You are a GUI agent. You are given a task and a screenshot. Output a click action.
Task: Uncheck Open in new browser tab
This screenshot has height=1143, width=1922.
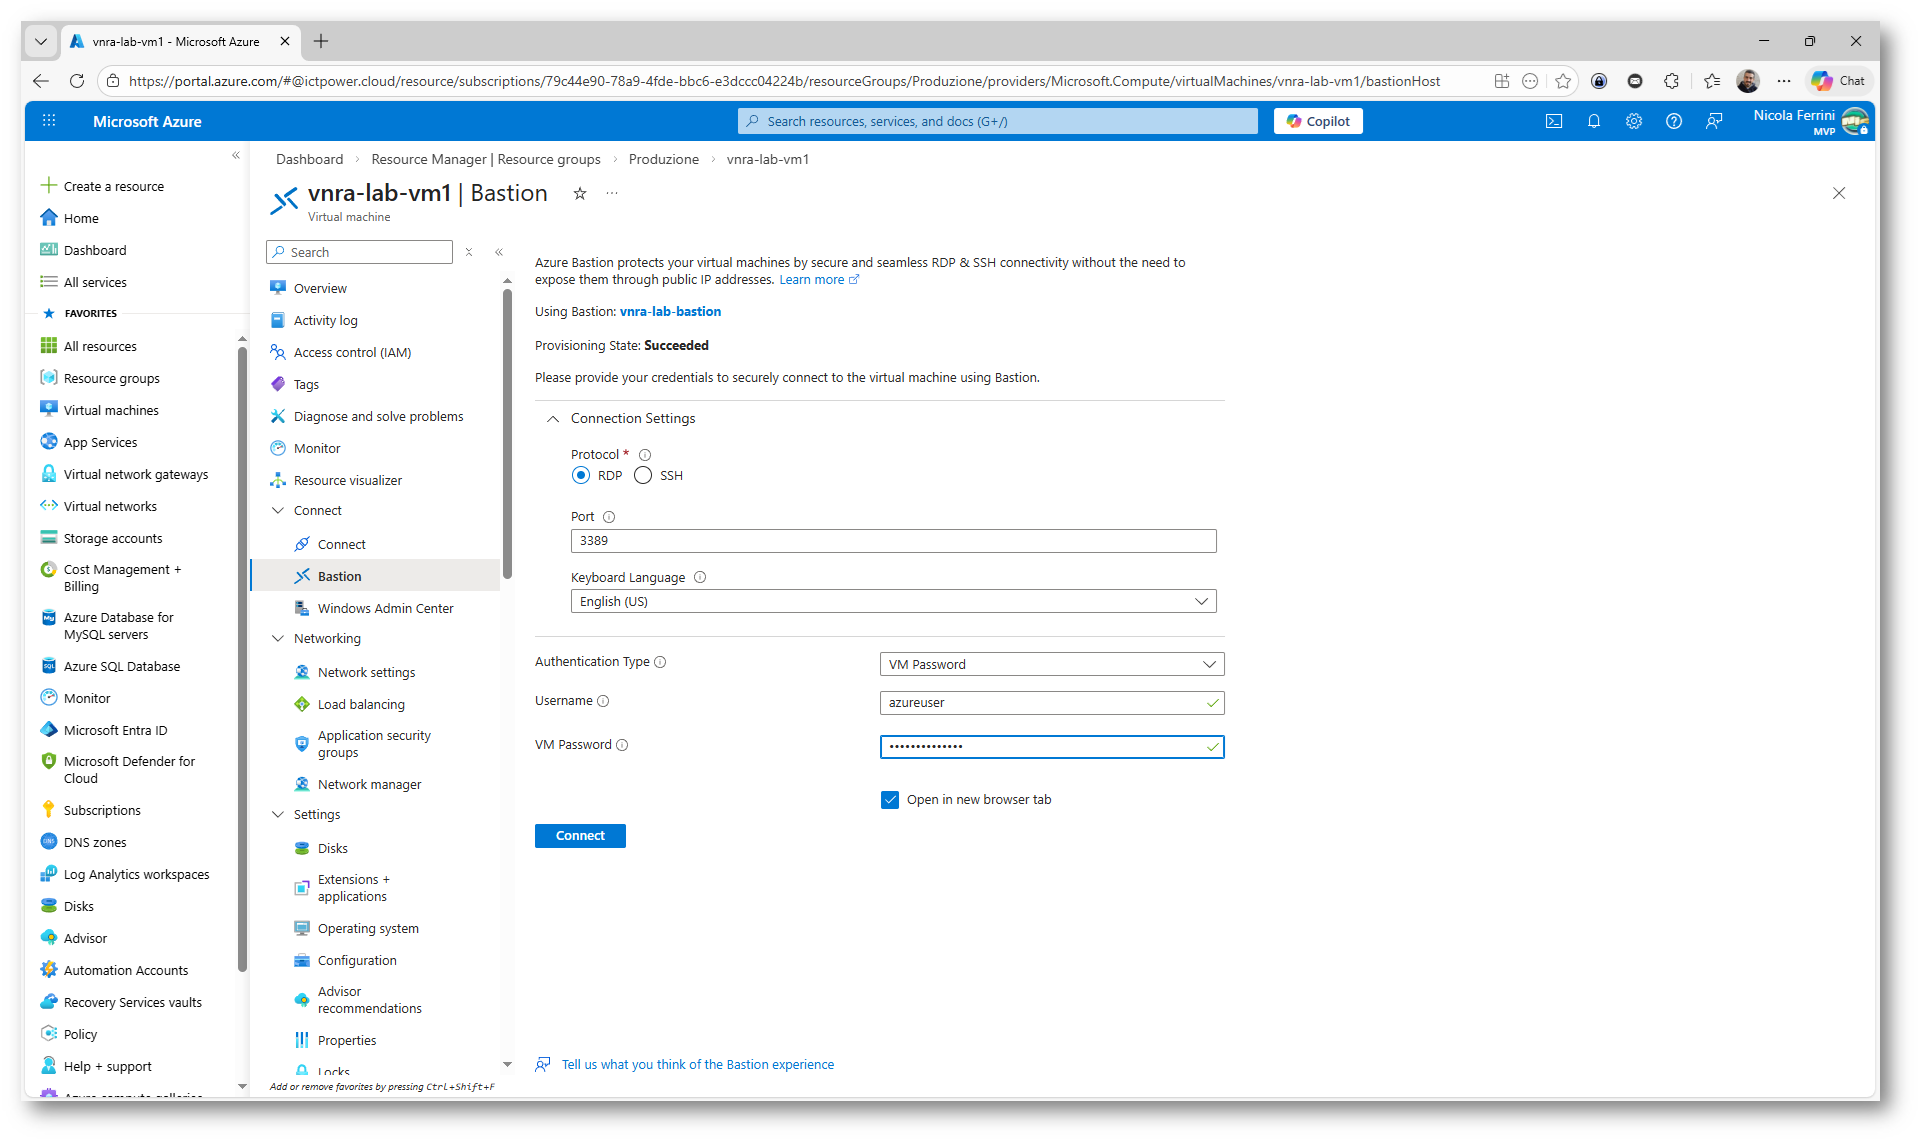(890, 800)
